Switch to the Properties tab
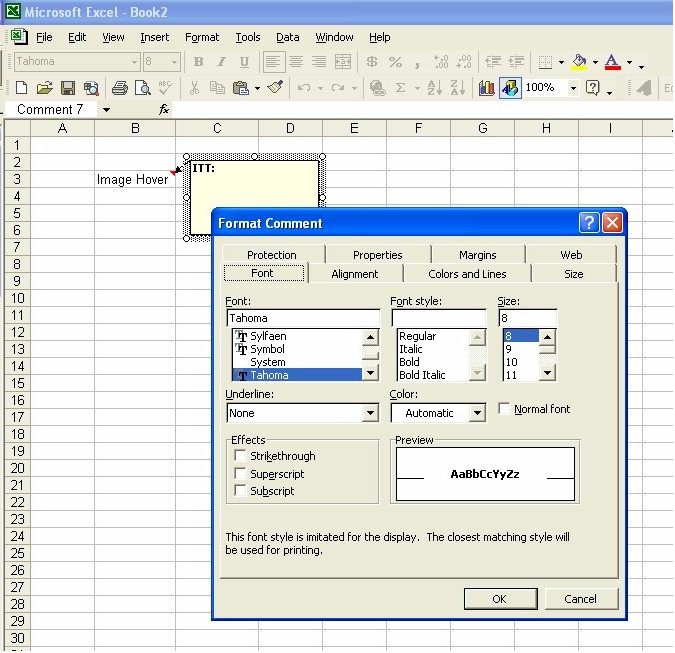The height and width of the screenshot is (653, 675). [x=378, y=255]
